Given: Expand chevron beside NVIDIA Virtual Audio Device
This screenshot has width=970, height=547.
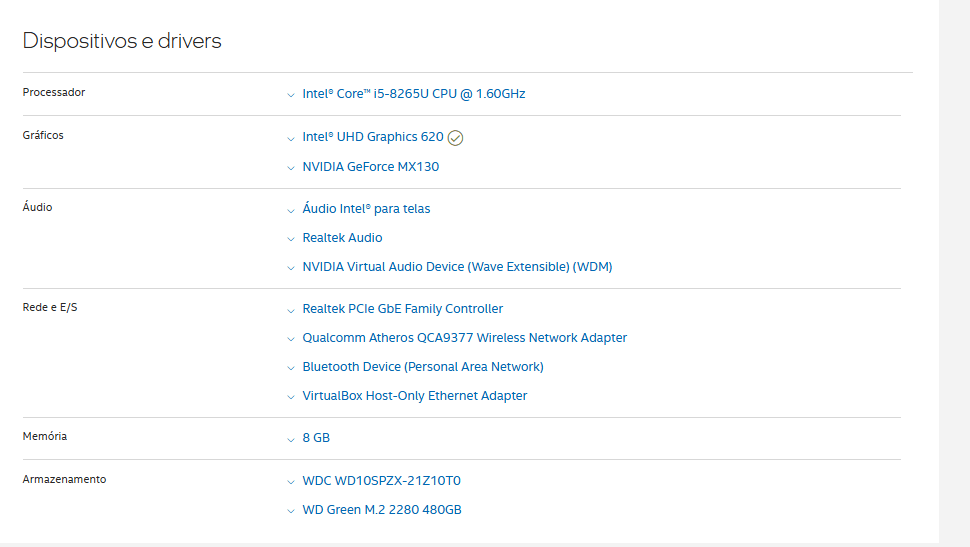Looking at the screenshot, I should tap(291, 268).
